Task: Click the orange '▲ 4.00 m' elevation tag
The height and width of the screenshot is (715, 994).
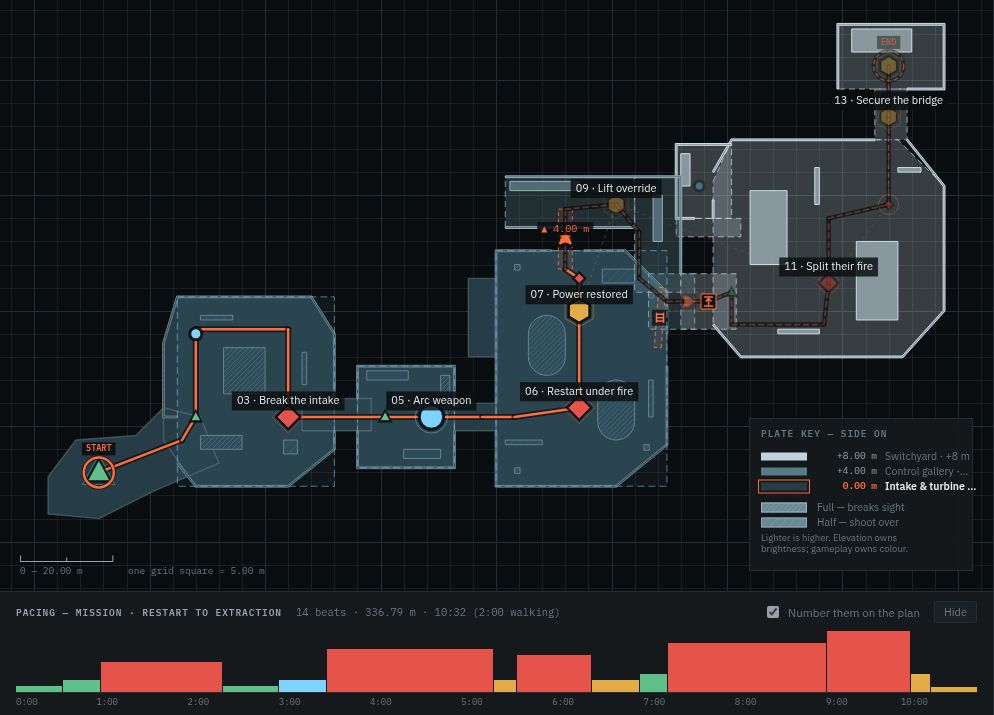Action: pyautogui.click(x=565, y=229)
